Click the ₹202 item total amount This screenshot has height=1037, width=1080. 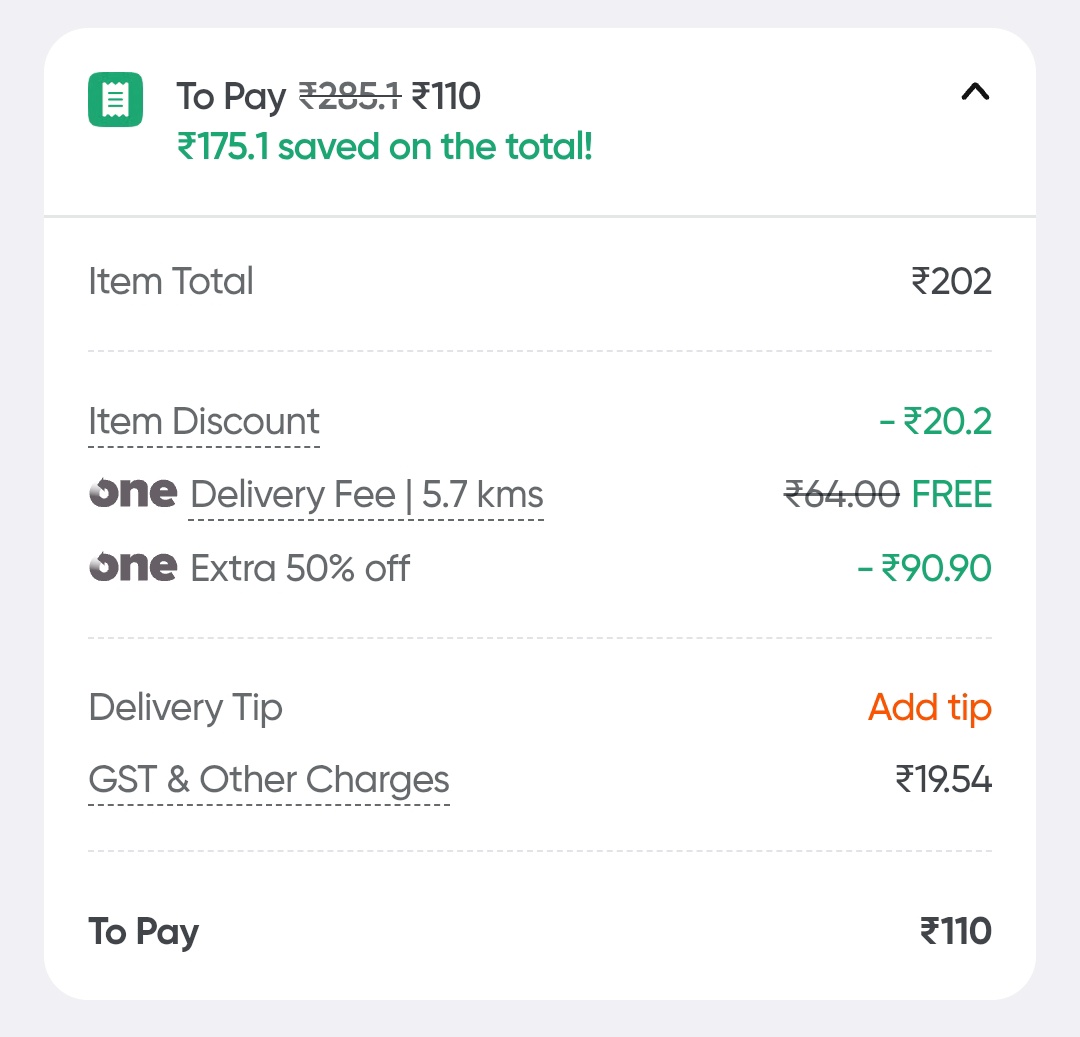click(x=951, y=281)
